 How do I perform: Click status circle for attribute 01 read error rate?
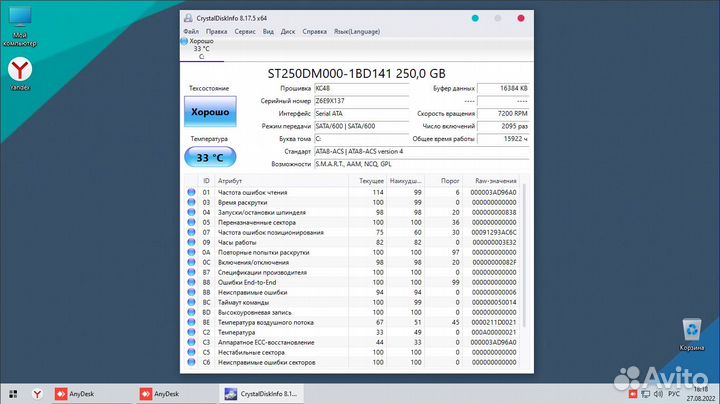192,192
